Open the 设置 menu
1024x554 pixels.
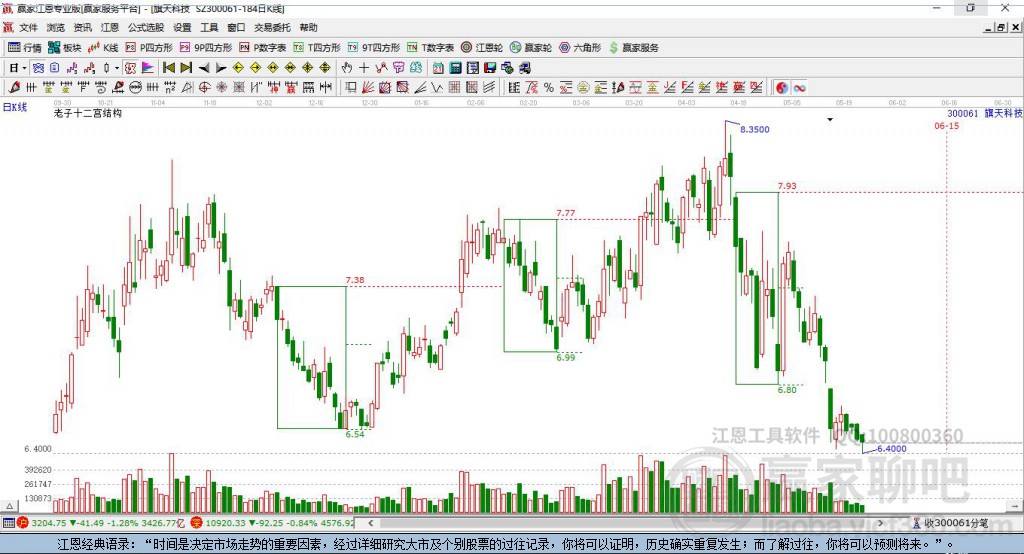[x=182, y=27]
